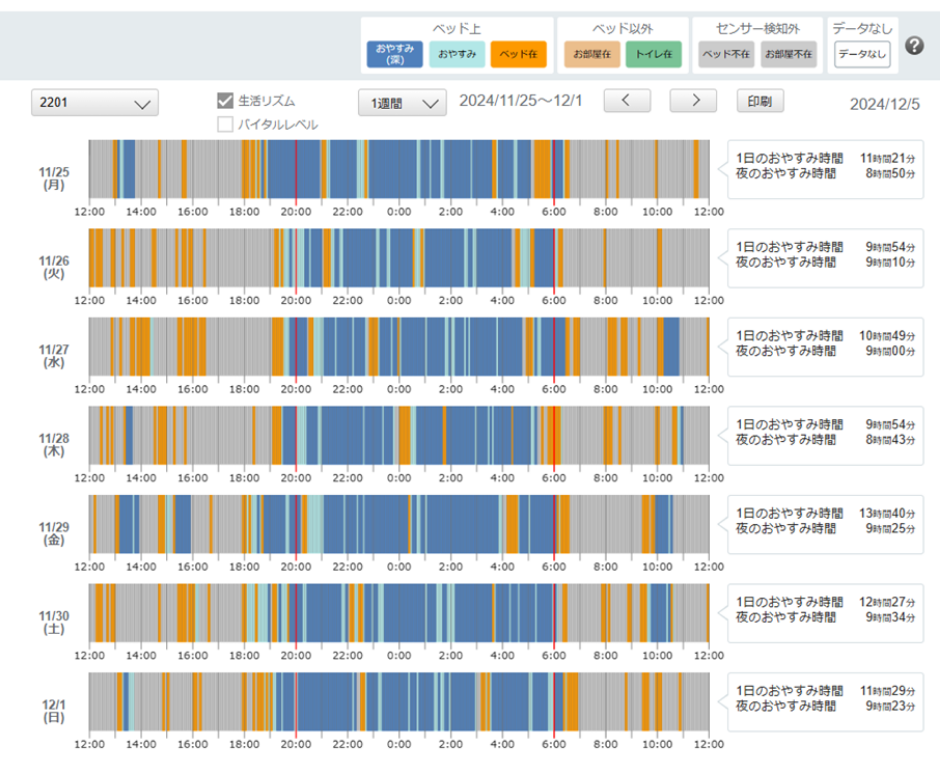Toggle the 生活リズム checkbox
The width and height of the screenshot is (940, 768).
[226, 101]
